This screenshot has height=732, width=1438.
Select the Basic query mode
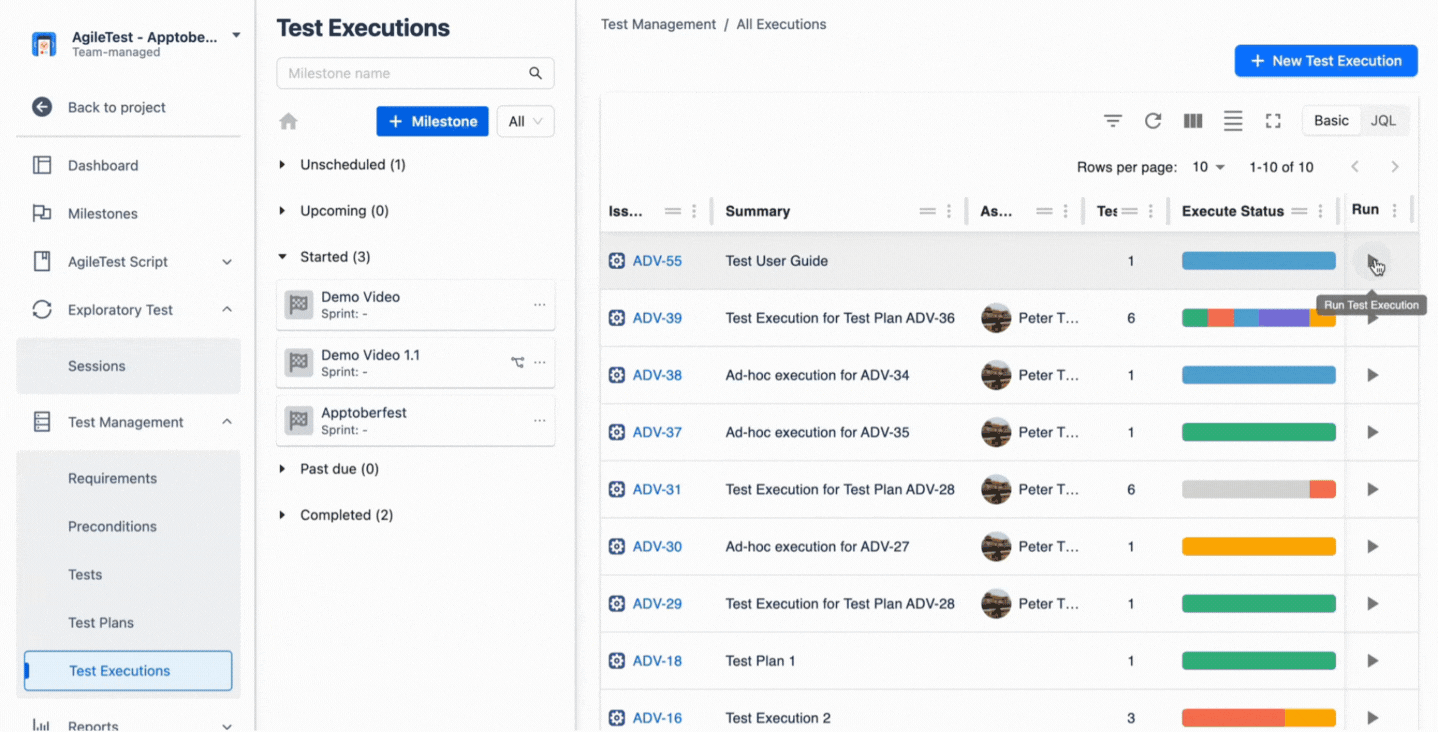tap(1330, 120)
